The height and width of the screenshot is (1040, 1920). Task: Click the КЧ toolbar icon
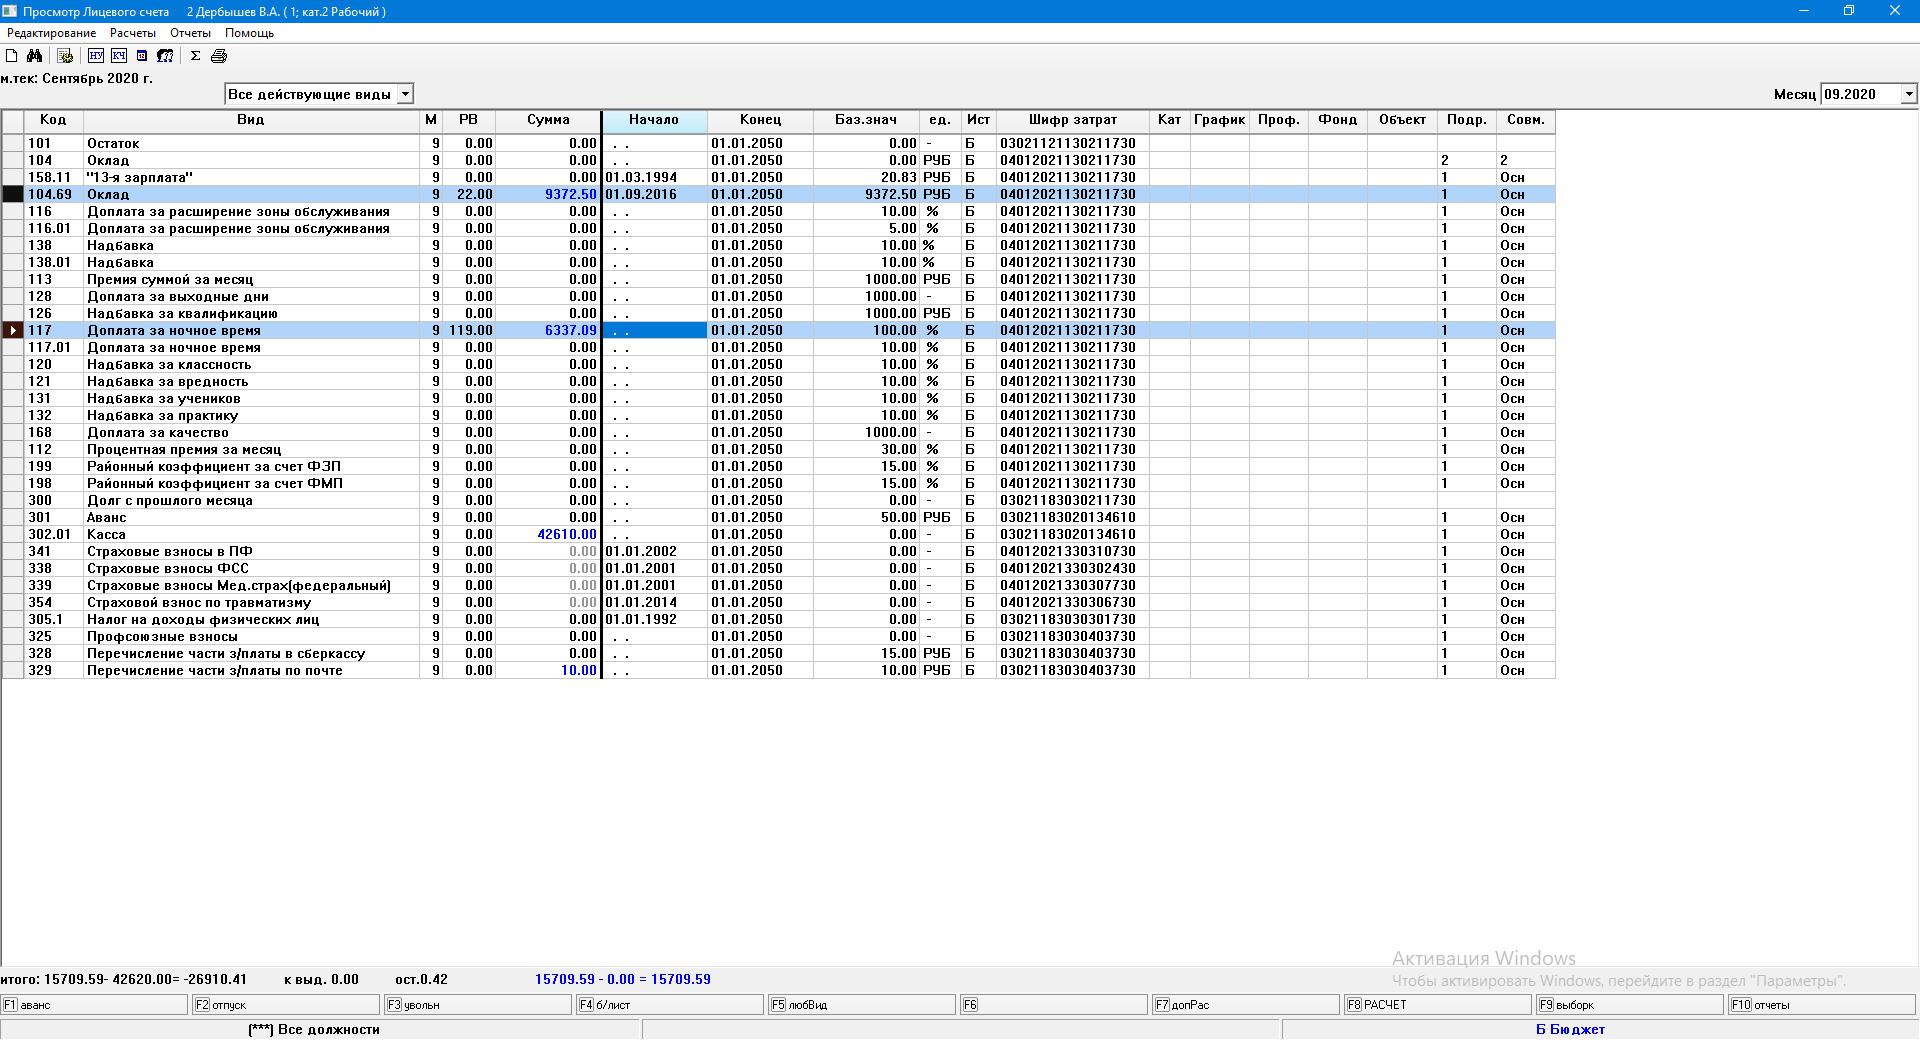(119, 56)
